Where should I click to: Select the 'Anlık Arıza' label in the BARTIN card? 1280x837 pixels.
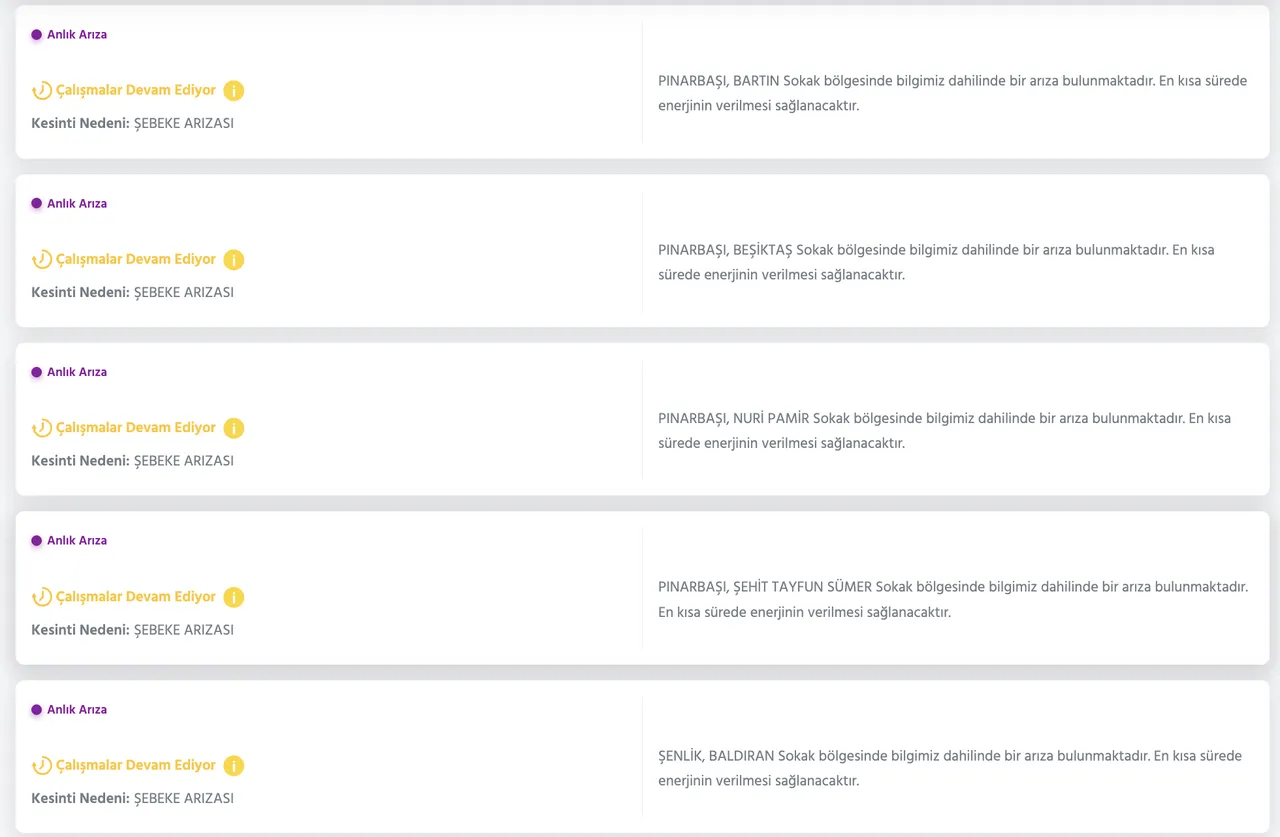tap(77, 35)
